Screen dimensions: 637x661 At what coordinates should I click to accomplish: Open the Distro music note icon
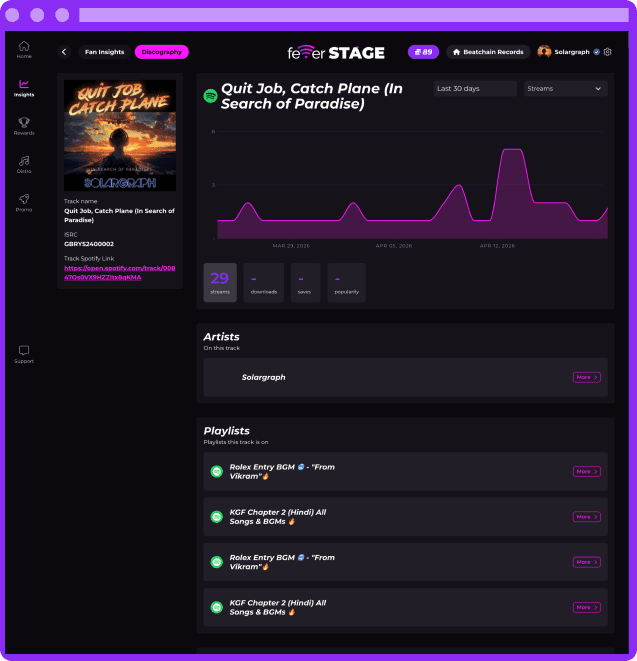24,164
